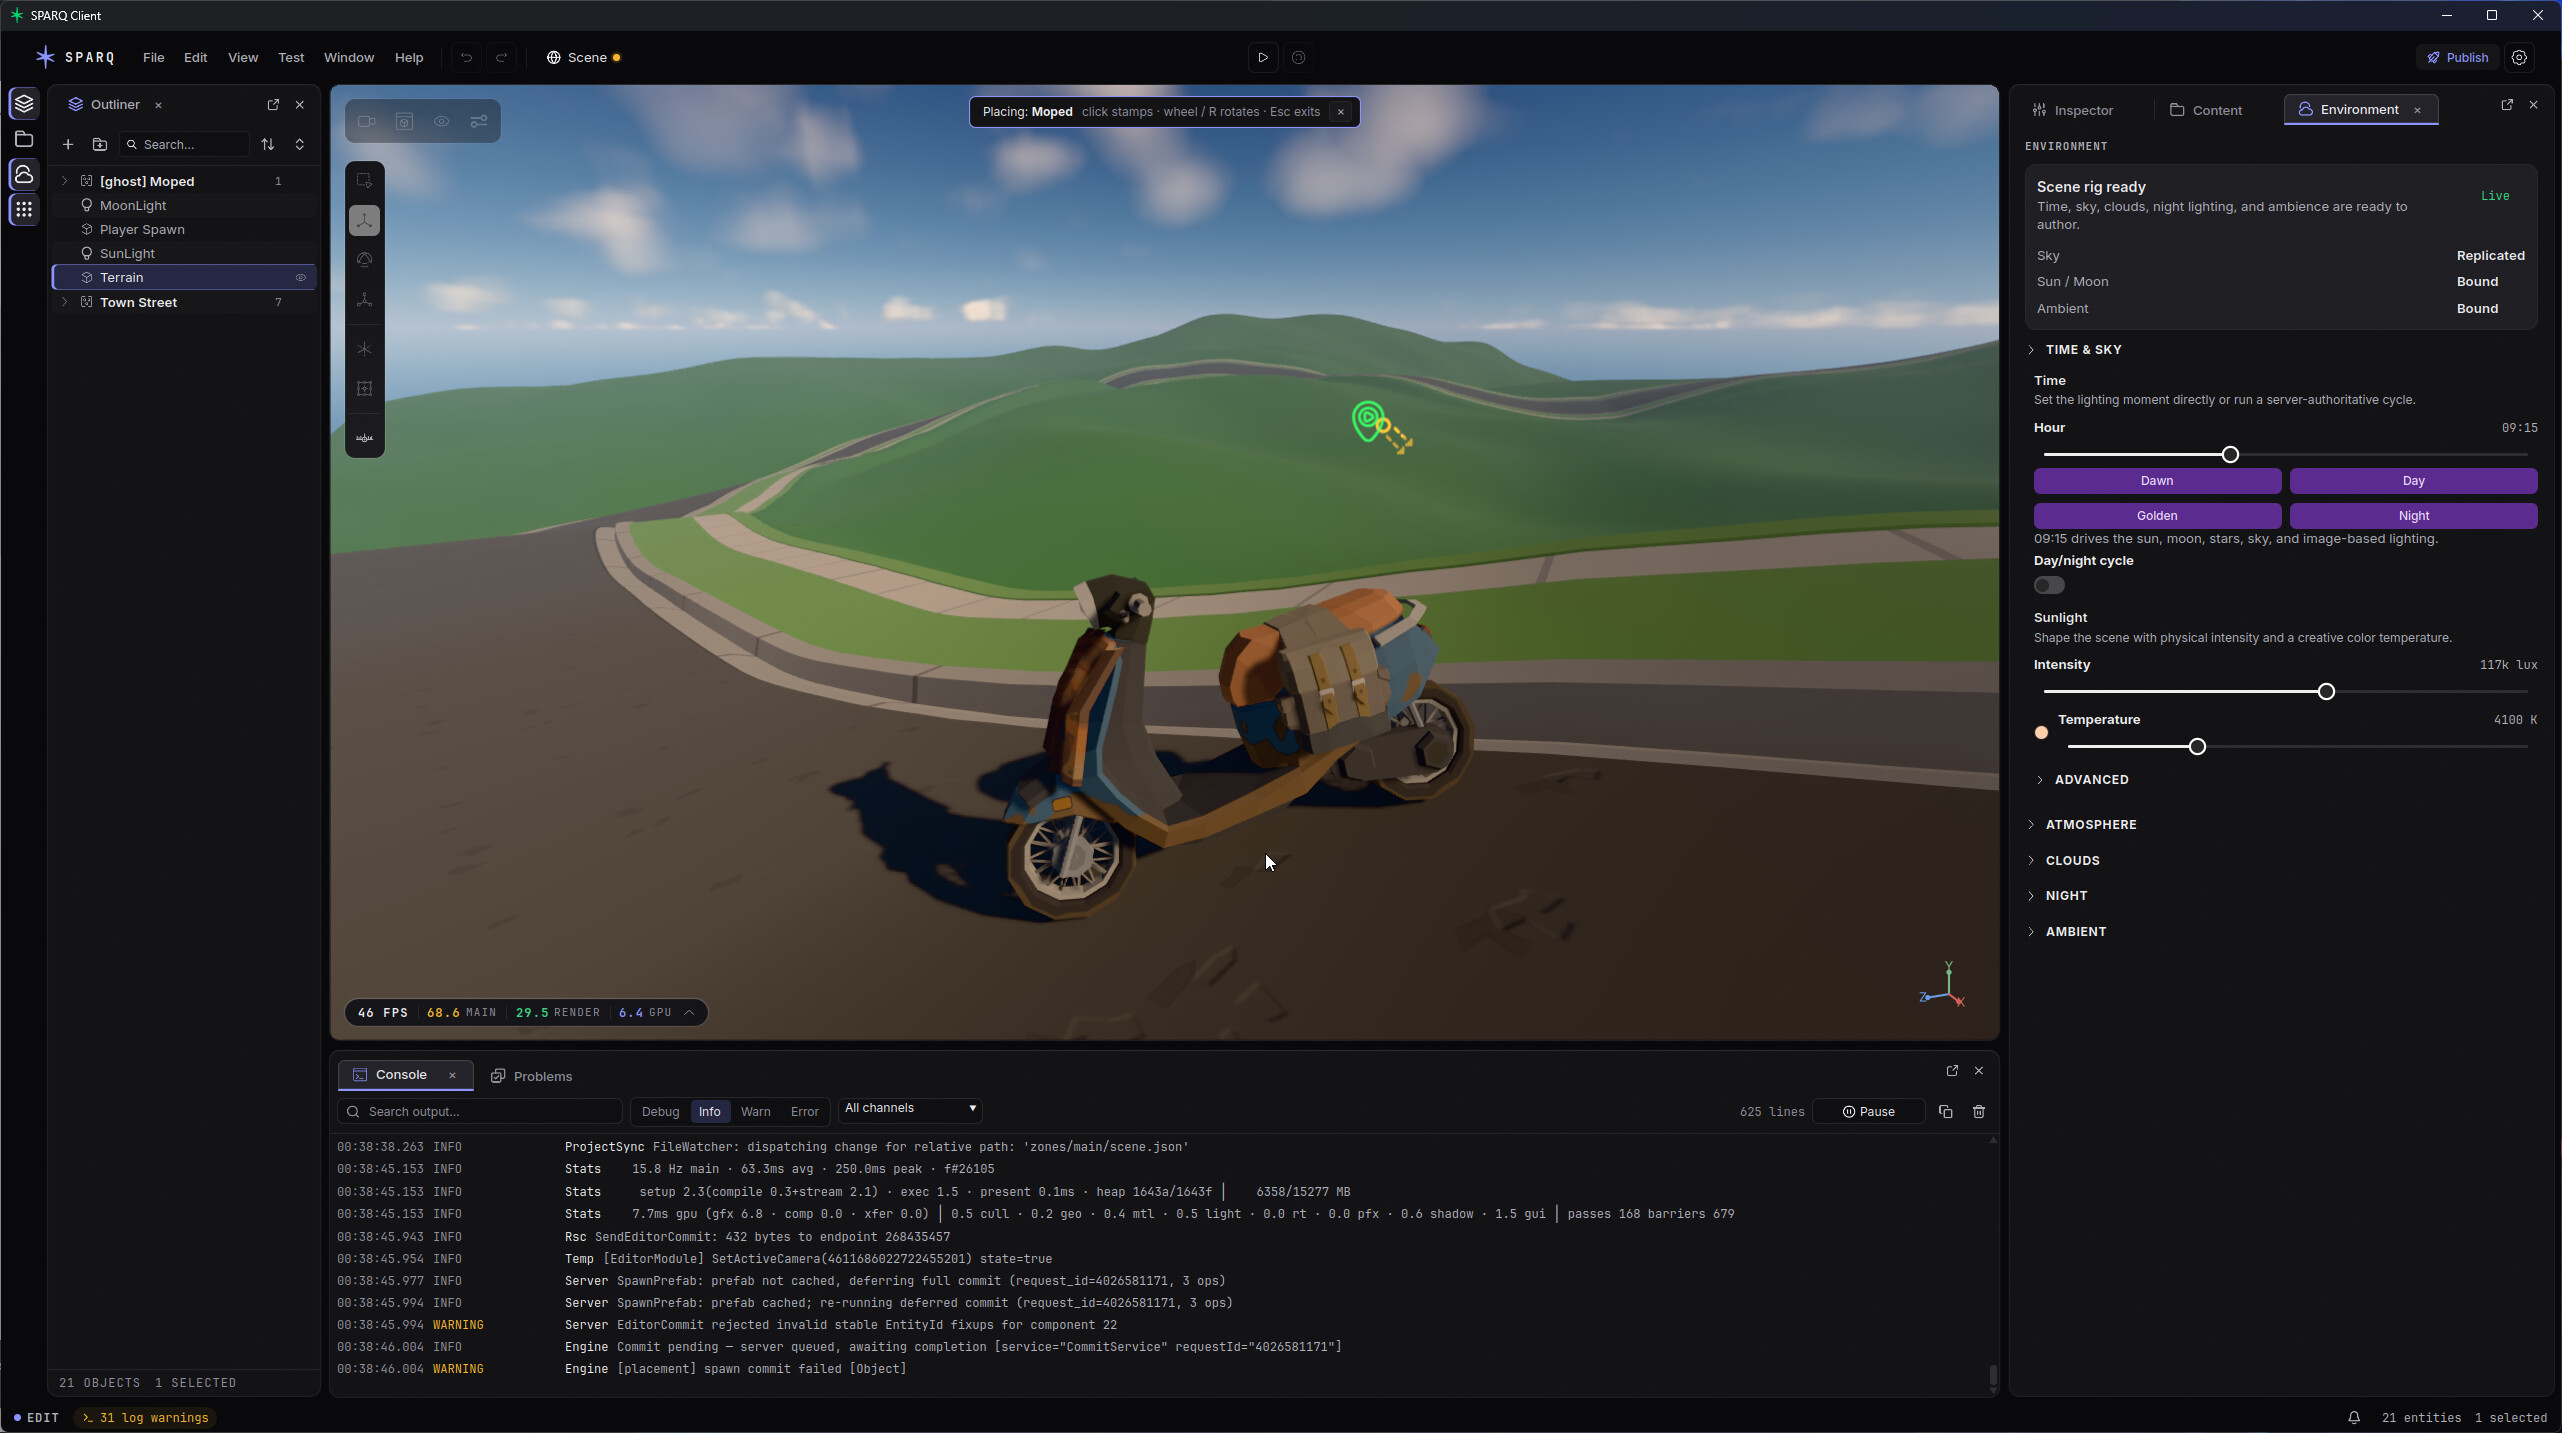
Task: Sort the Outliner entries
Action: [x=267, y=145]
